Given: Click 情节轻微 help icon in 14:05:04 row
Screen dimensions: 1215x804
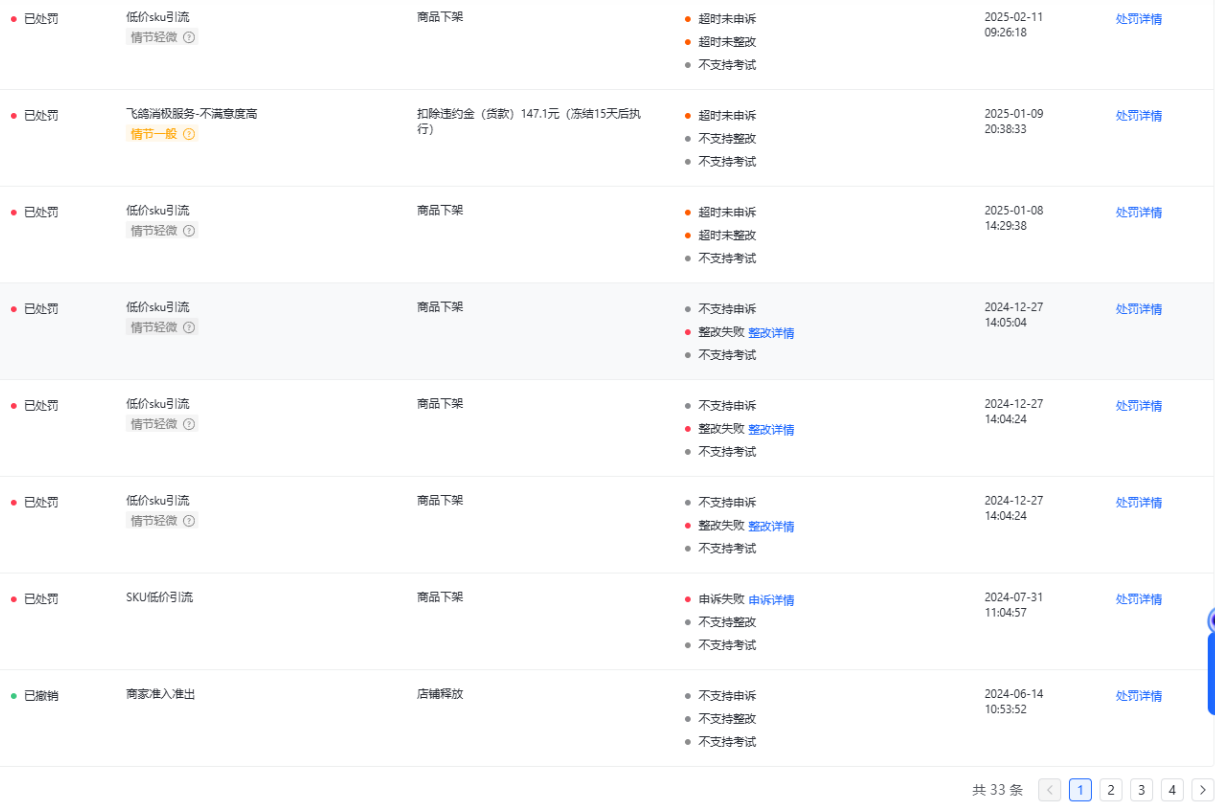Looking at the screenshot, I should pyautogui.click(x=190, y=328).
